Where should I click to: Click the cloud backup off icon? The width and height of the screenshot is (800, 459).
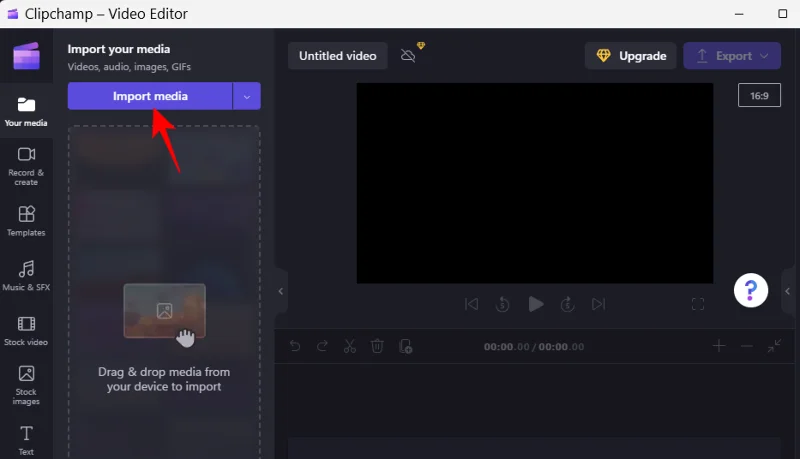408,55
